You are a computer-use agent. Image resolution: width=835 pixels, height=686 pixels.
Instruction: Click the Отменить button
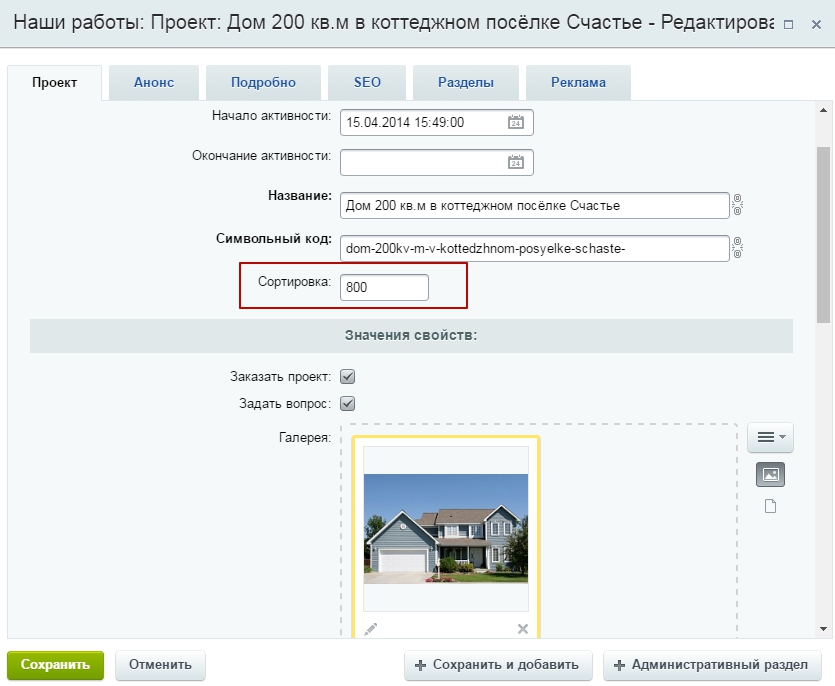click(x=160, y=665)
